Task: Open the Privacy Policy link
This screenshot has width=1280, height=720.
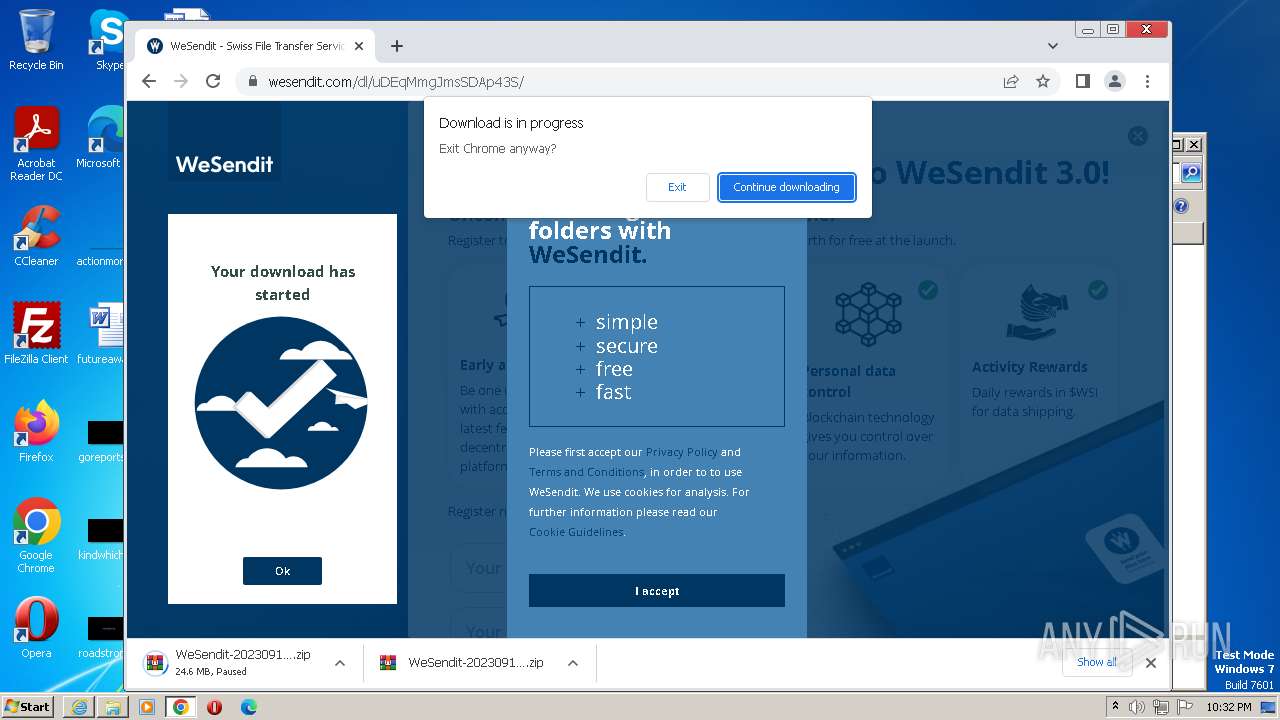Action: tap(681, 452)
